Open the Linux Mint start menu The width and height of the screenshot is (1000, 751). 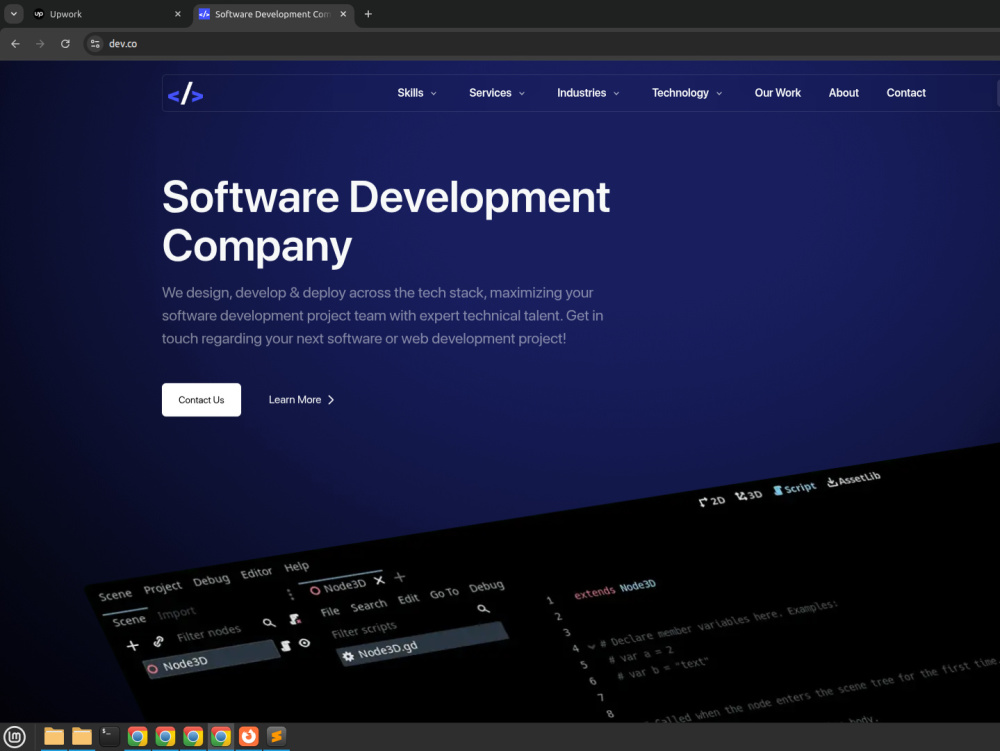point(14,737)
